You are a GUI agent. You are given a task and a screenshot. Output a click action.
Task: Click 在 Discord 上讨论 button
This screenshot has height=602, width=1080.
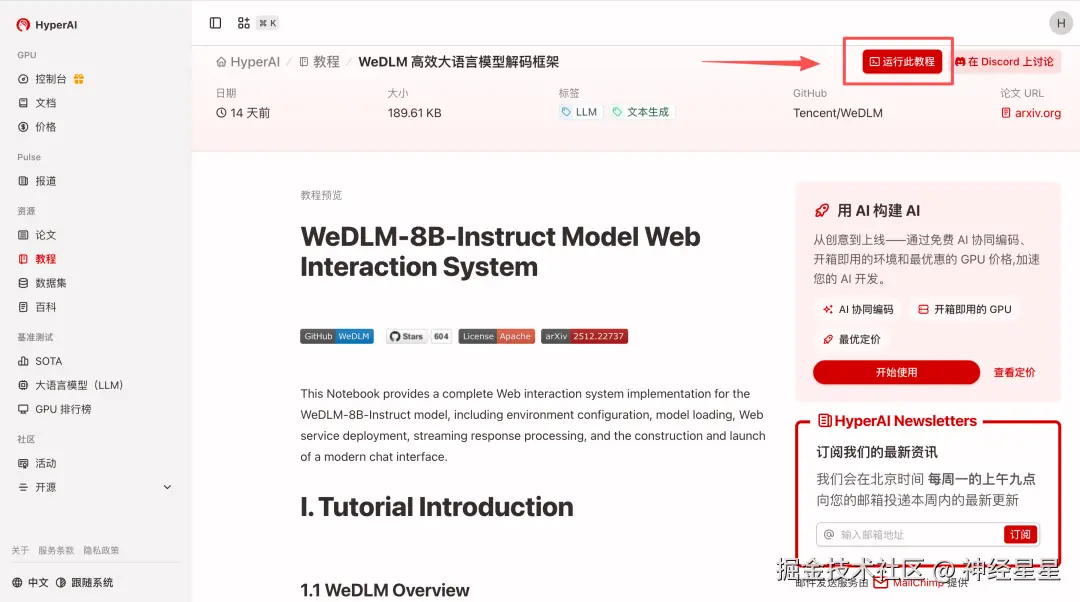[x=1004, y=61]
